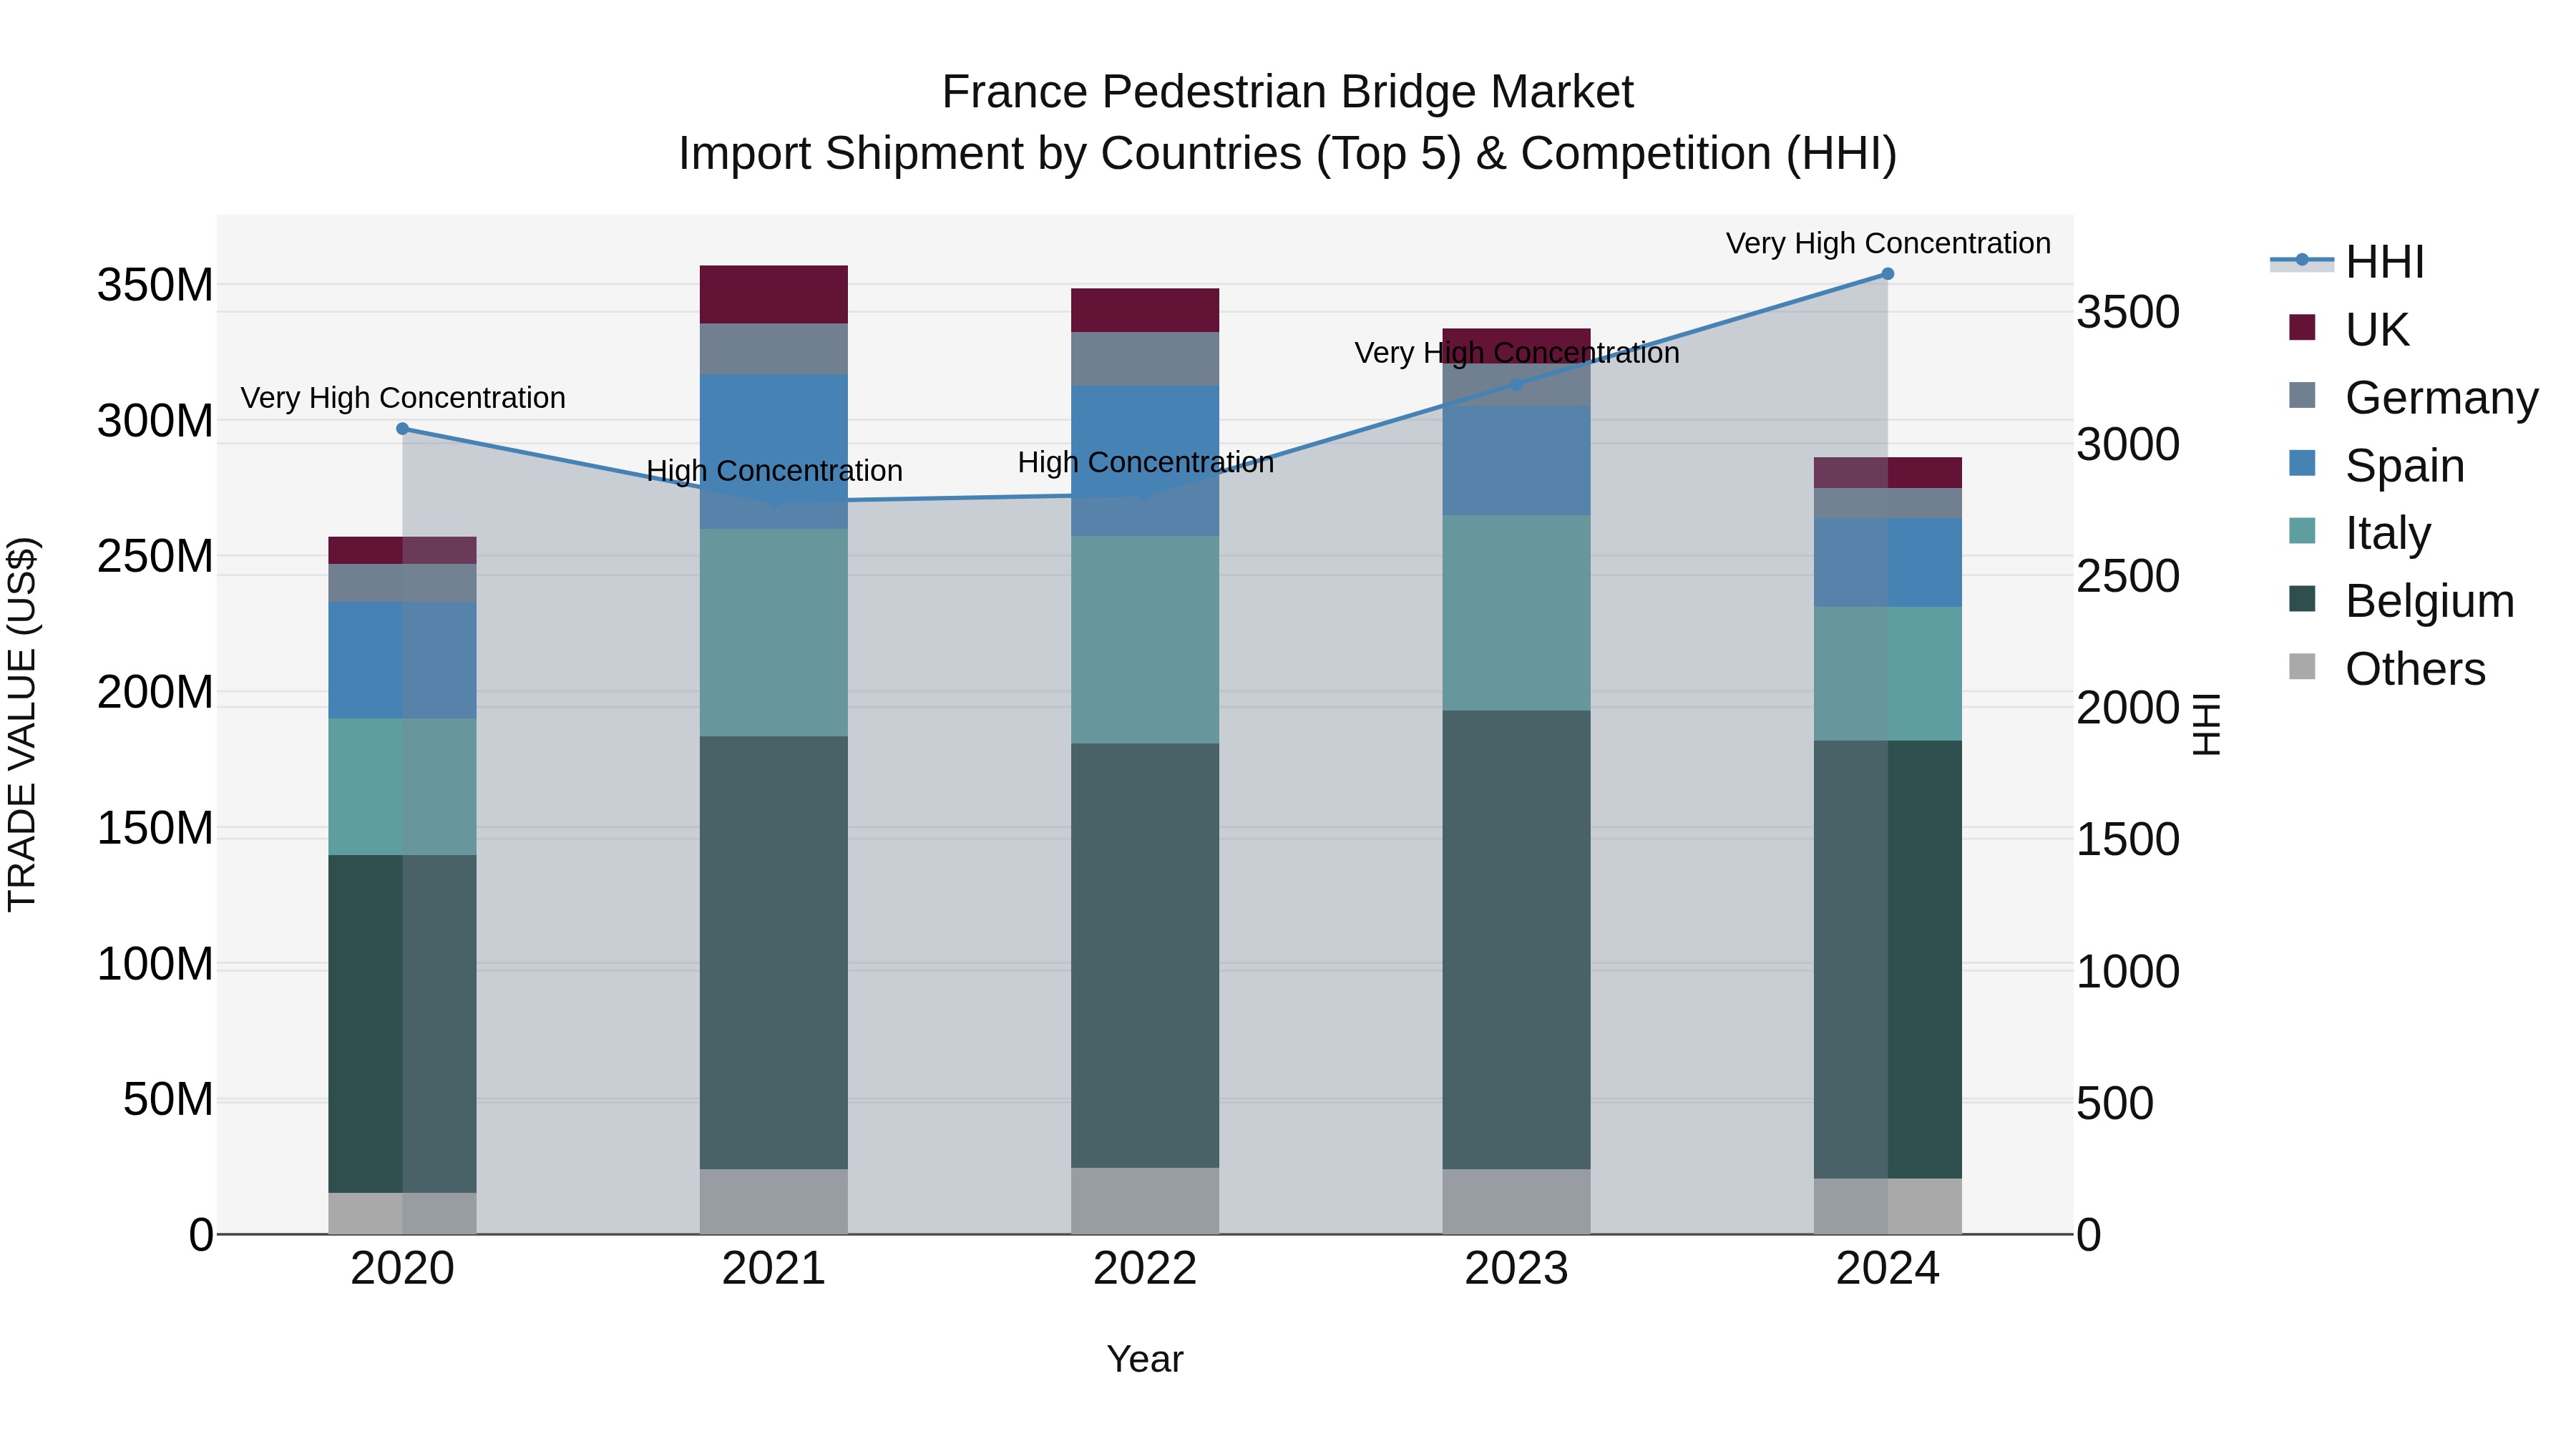Click the Spain segment of the 2021 bar
The image size is (2576, 1449).
(774, 452)
